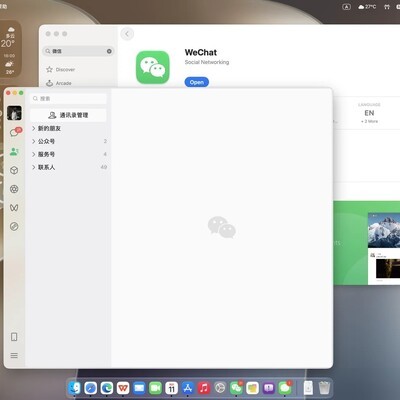Click the blue Open button for WeChat

click(197, 82)
